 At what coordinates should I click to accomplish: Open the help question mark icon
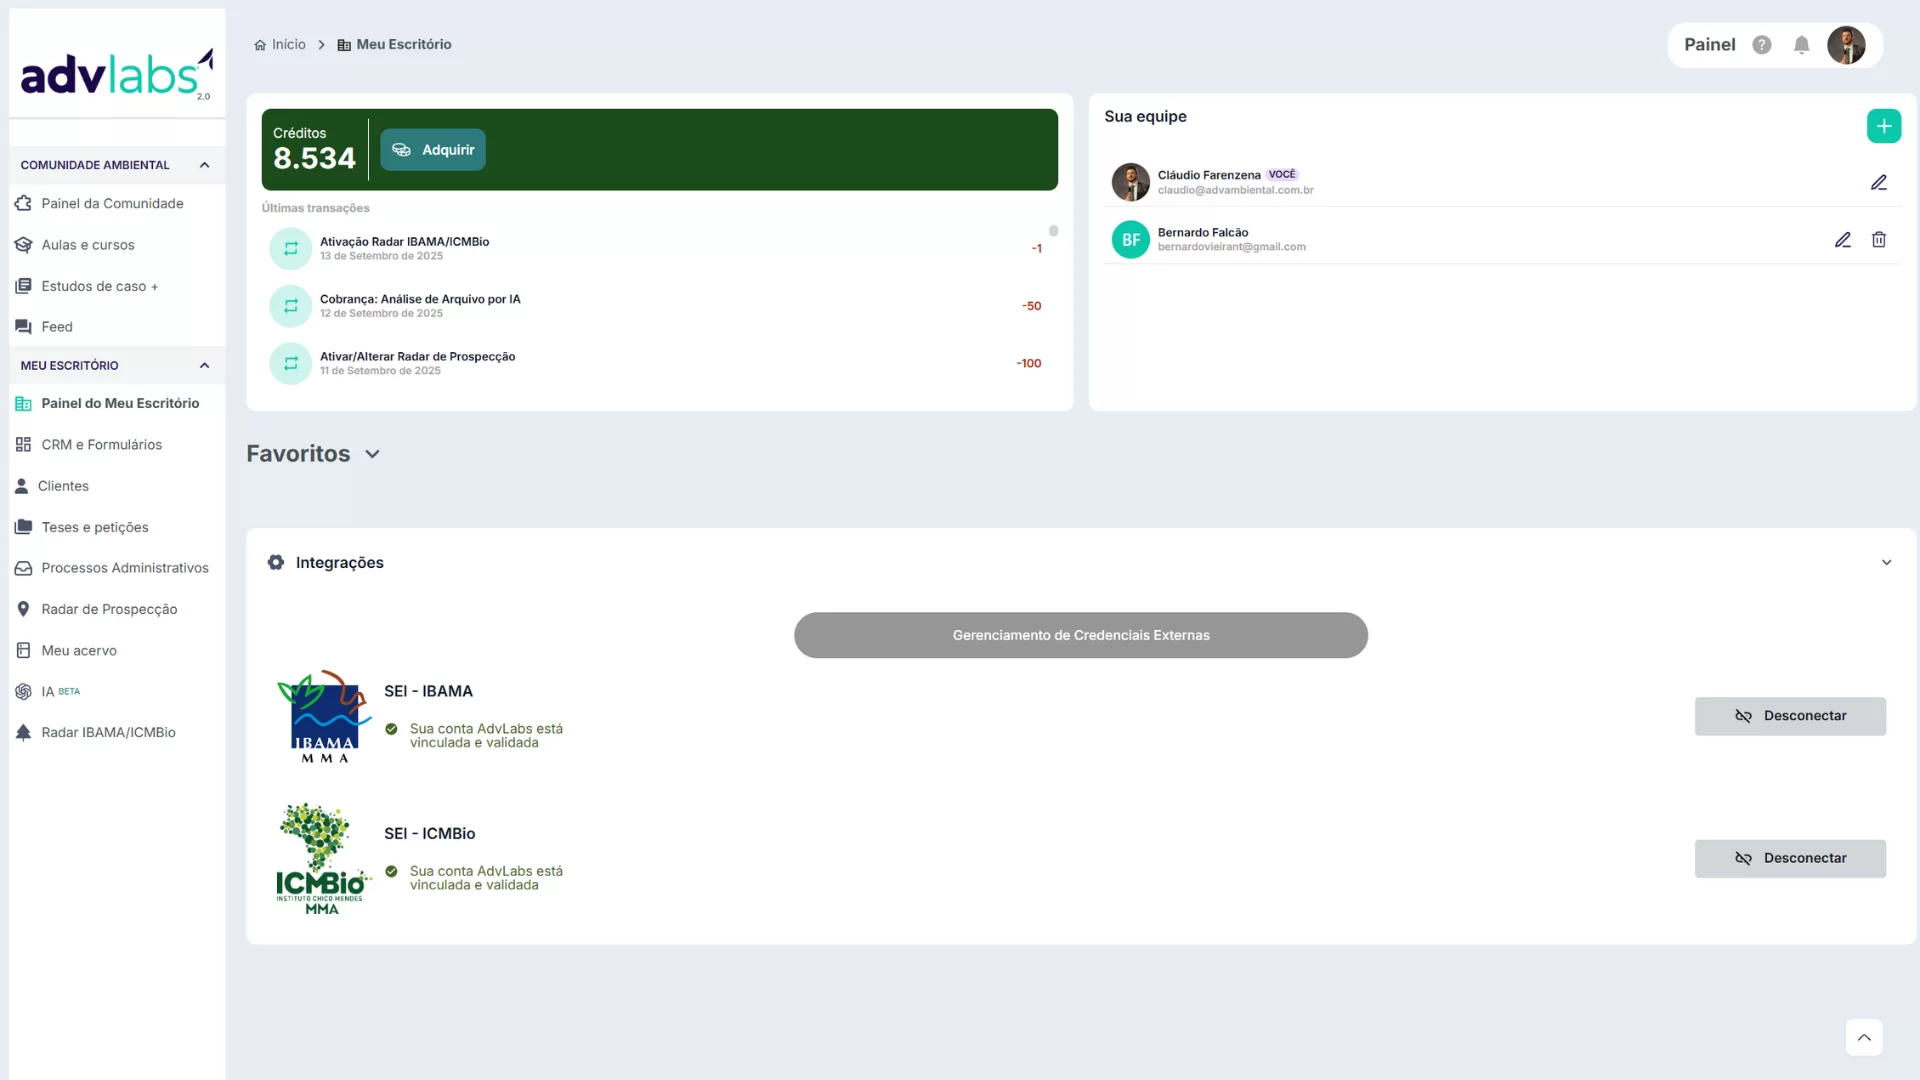point(1762,45)
